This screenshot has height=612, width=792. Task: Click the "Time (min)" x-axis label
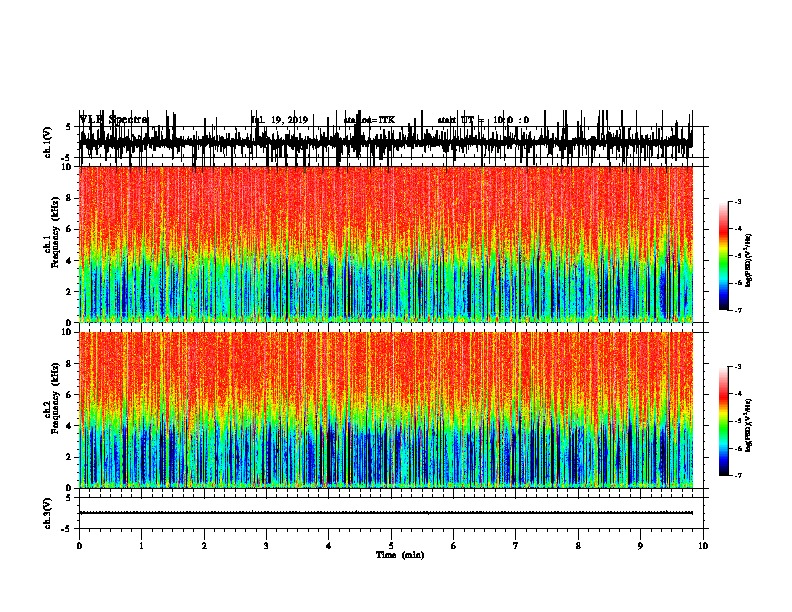tap(400, 555)
